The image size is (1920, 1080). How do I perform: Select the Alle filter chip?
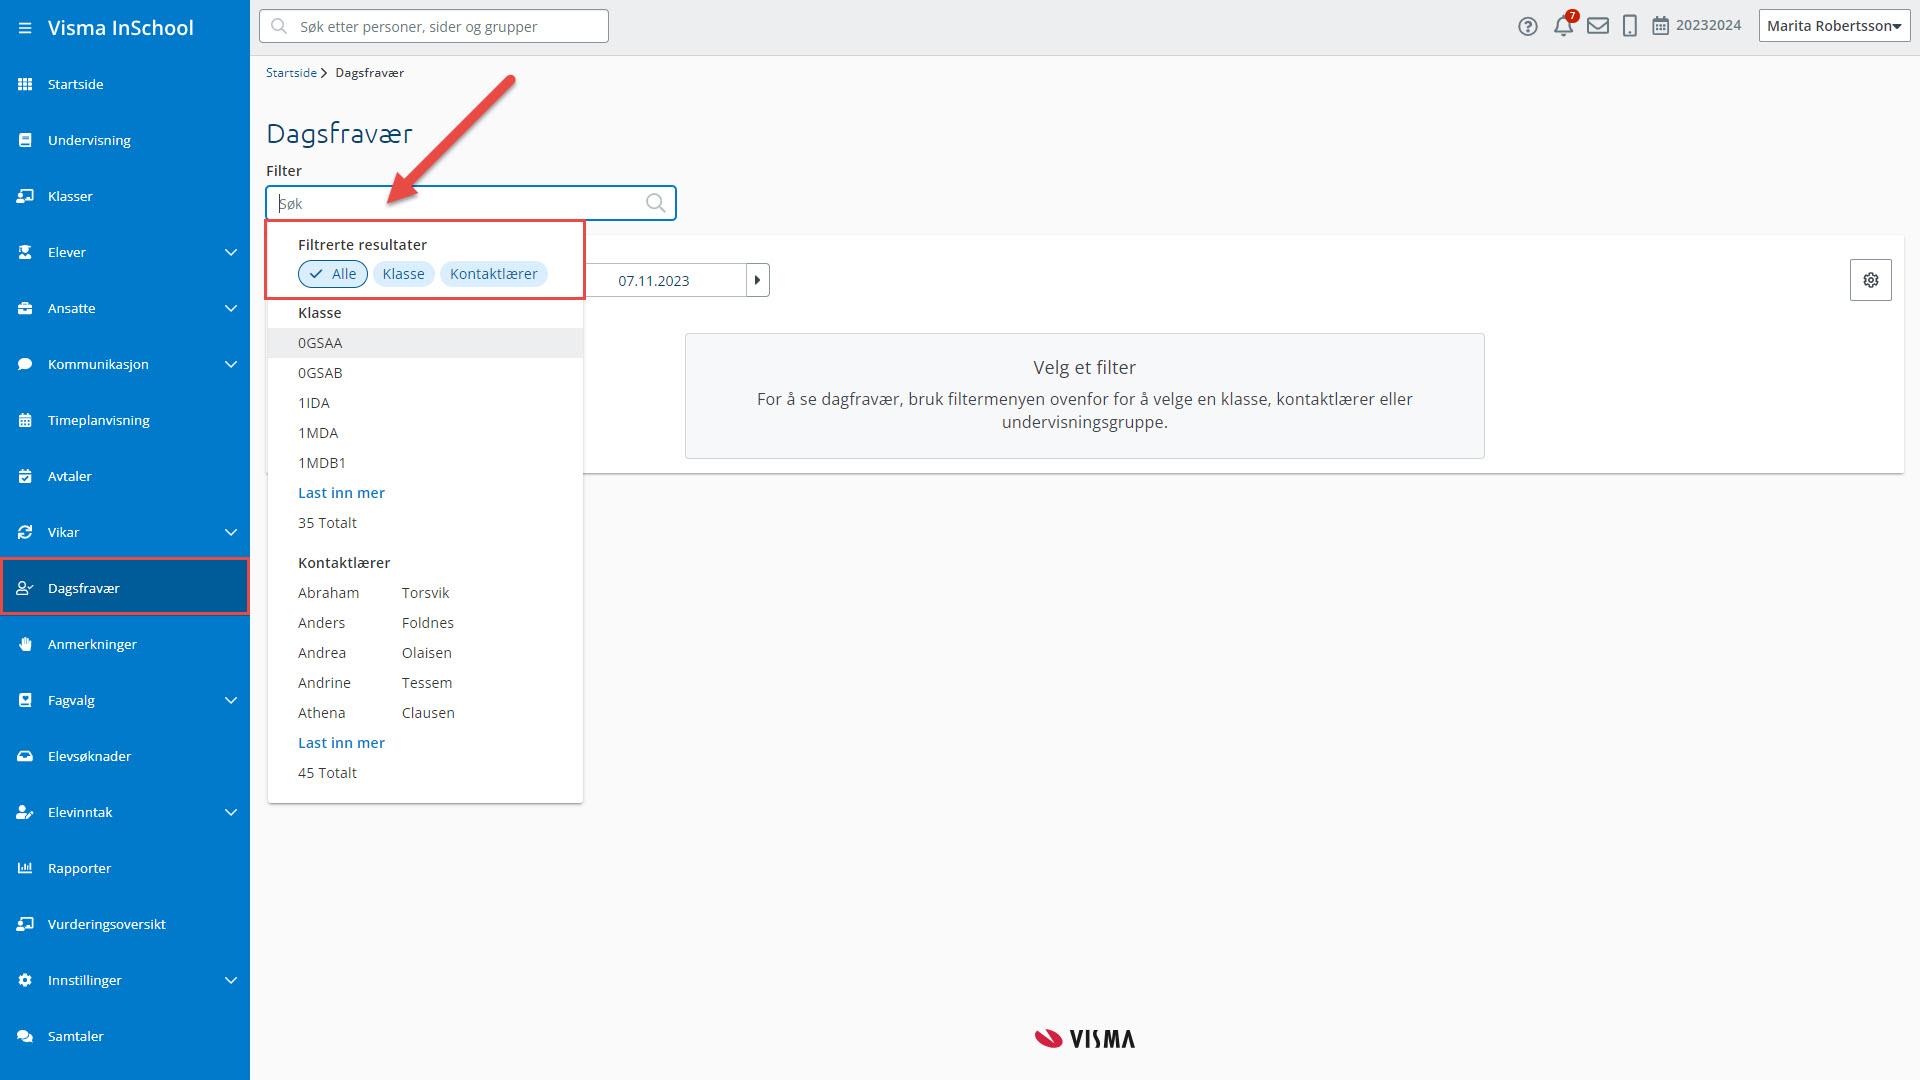click(x=333, y=274)
